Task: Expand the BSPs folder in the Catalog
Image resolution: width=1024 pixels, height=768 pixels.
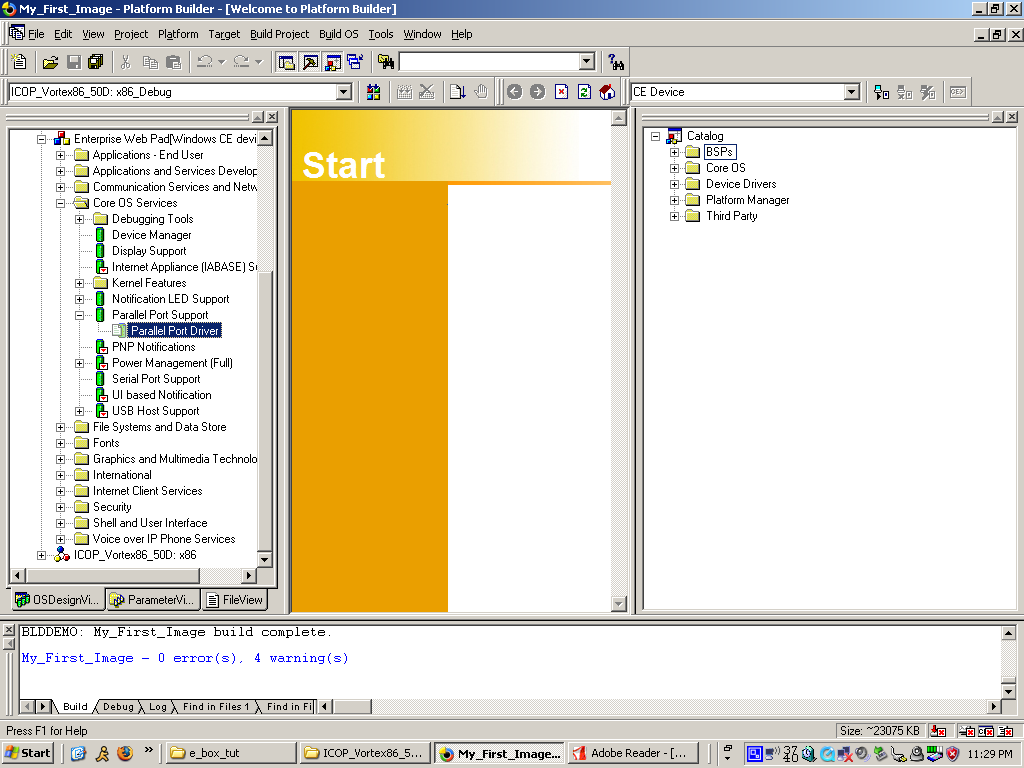Action: (x=673, y=151)
